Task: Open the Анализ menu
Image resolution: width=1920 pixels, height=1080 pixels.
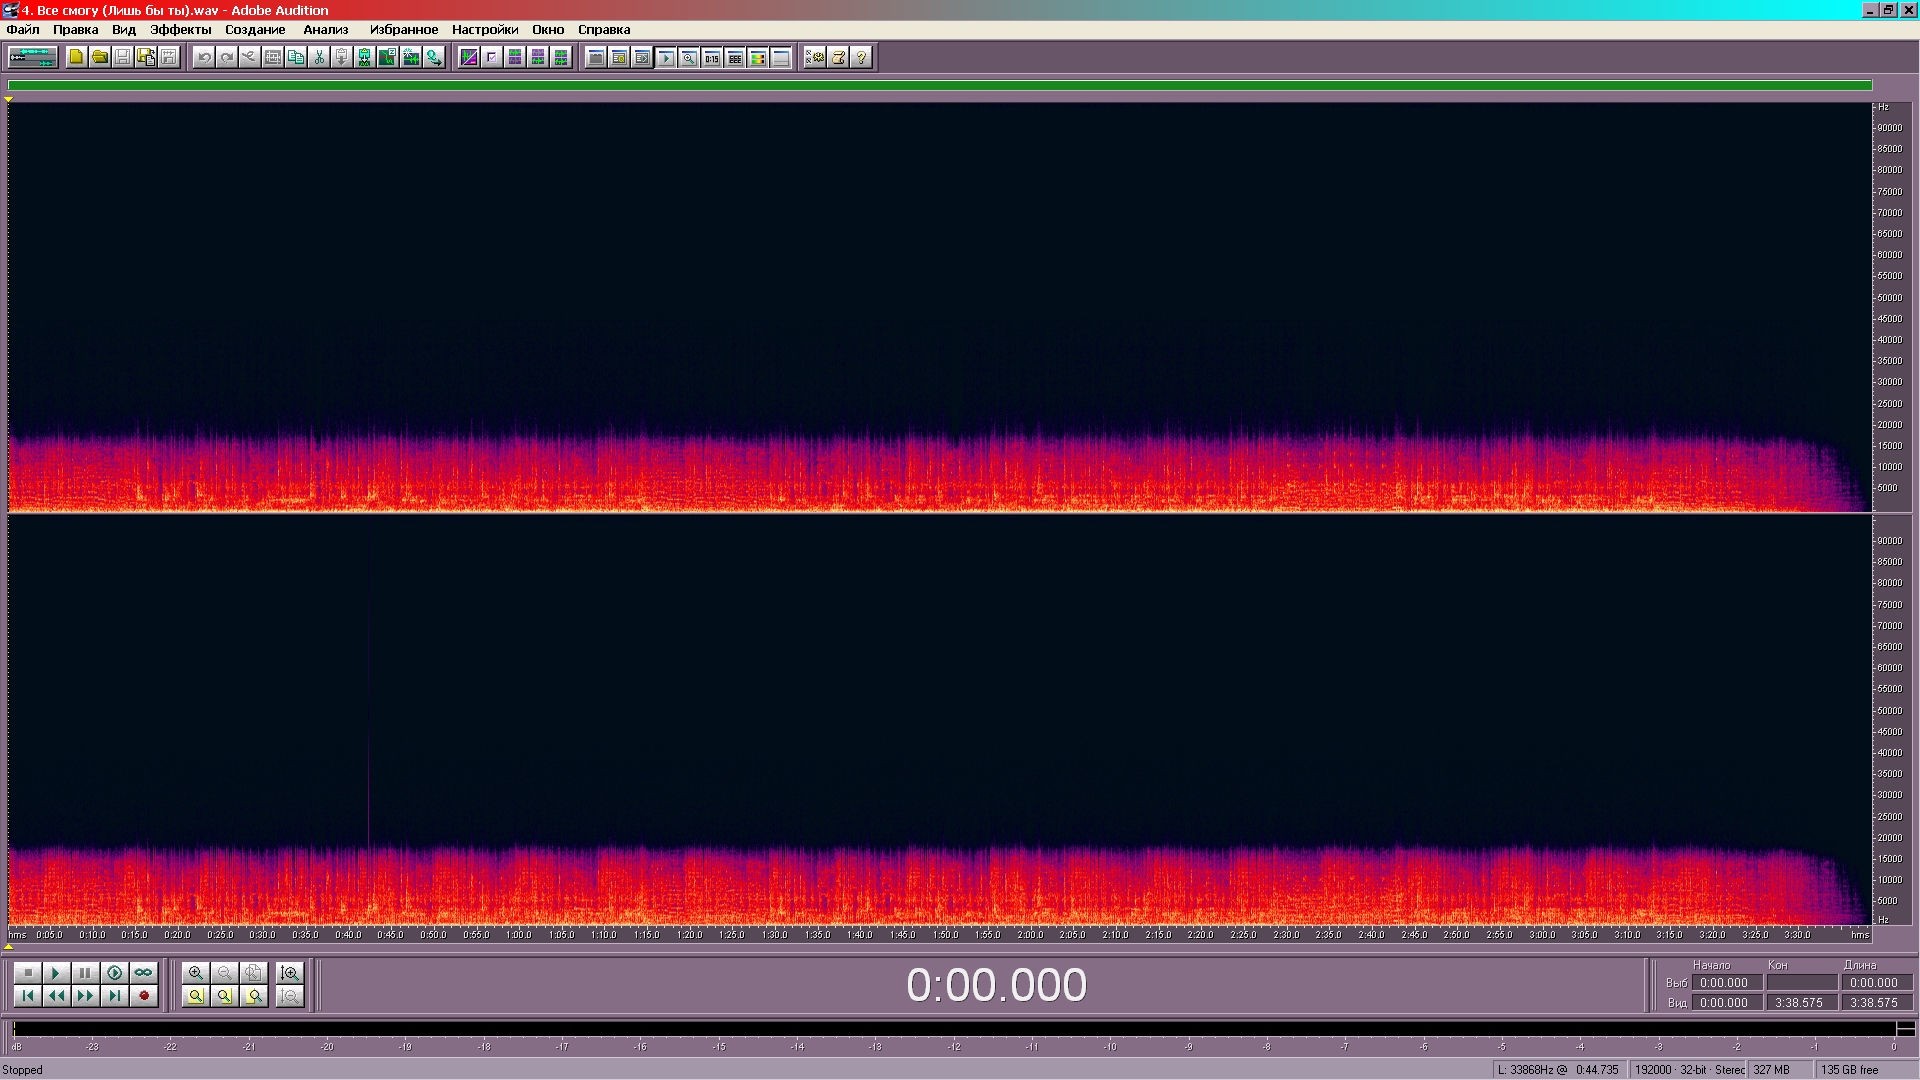Action: click(x=325, y=30)
